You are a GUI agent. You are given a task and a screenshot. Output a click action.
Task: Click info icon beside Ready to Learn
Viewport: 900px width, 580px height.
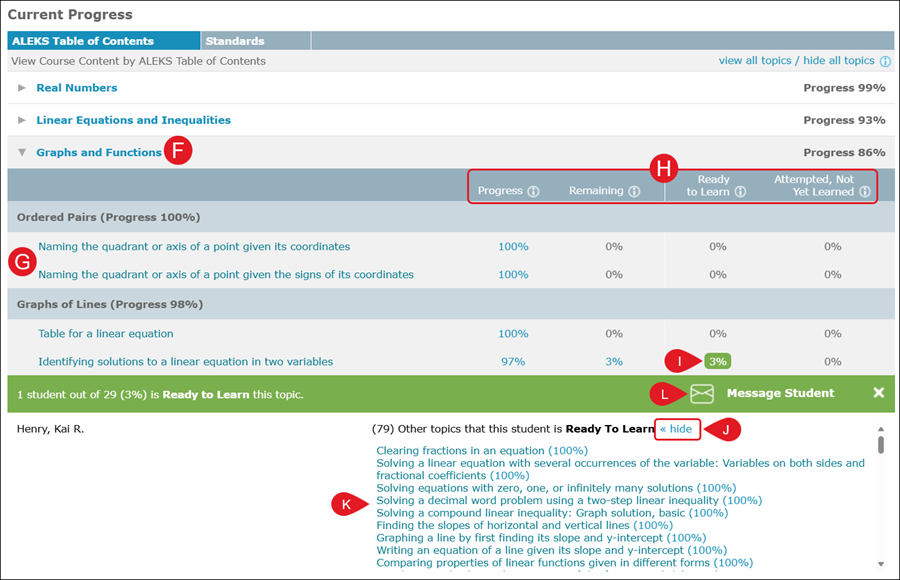pos(740,192)
